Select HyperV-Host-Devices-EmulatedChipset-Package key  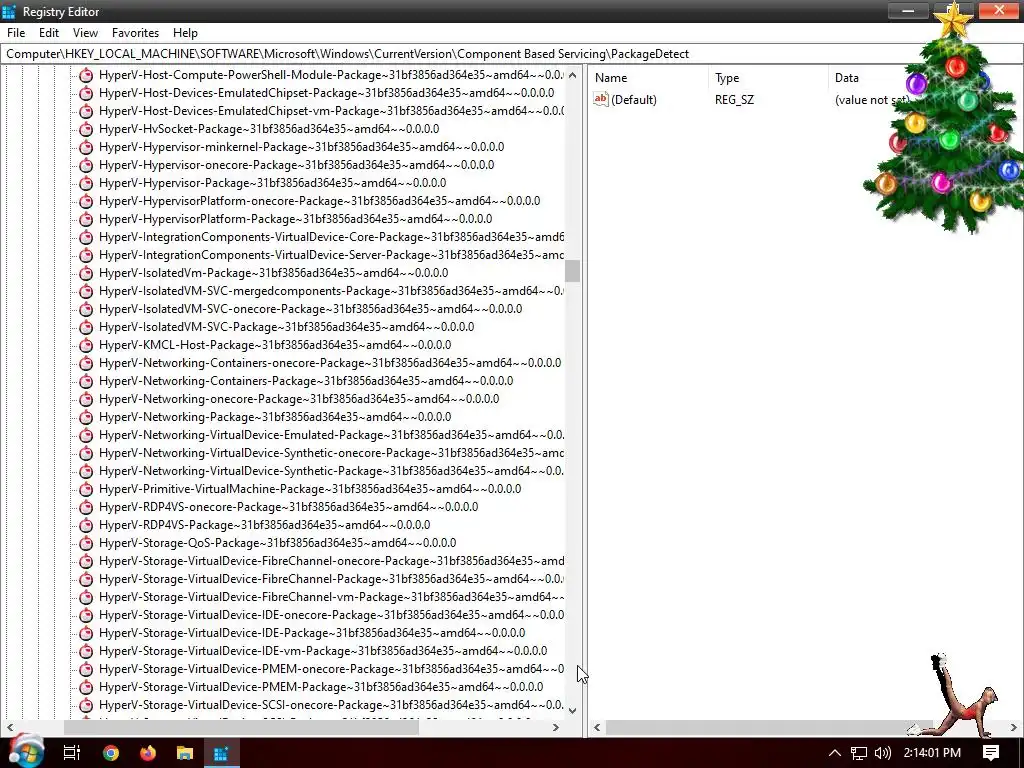coord(327,93)
